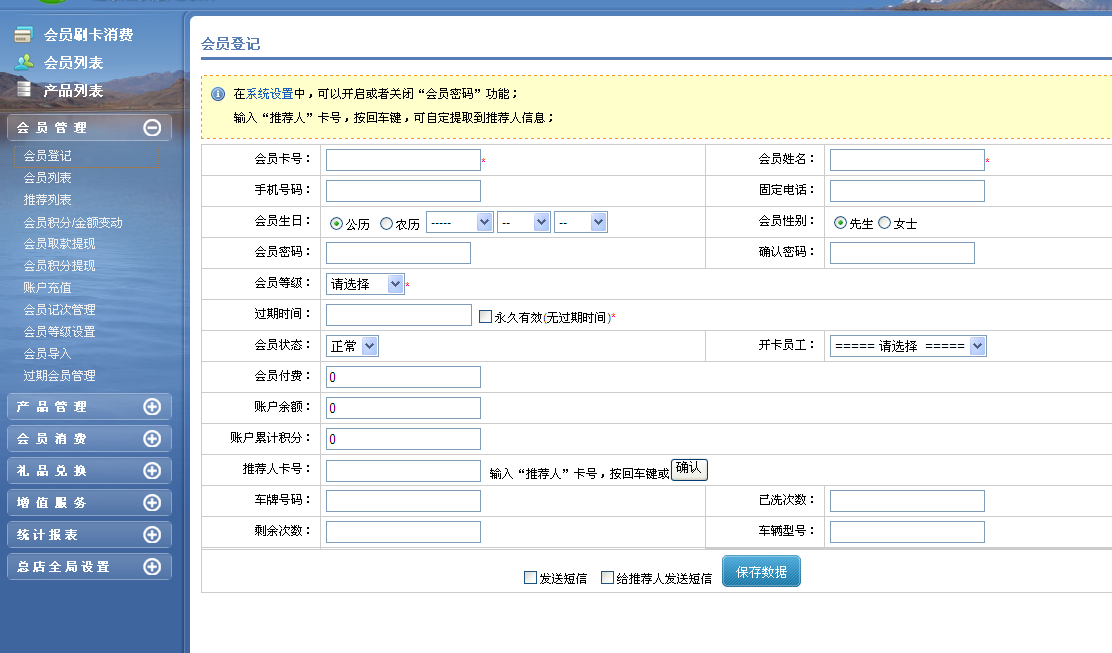Select 女士 gender radio button
1112x653 pixels.
884,223
